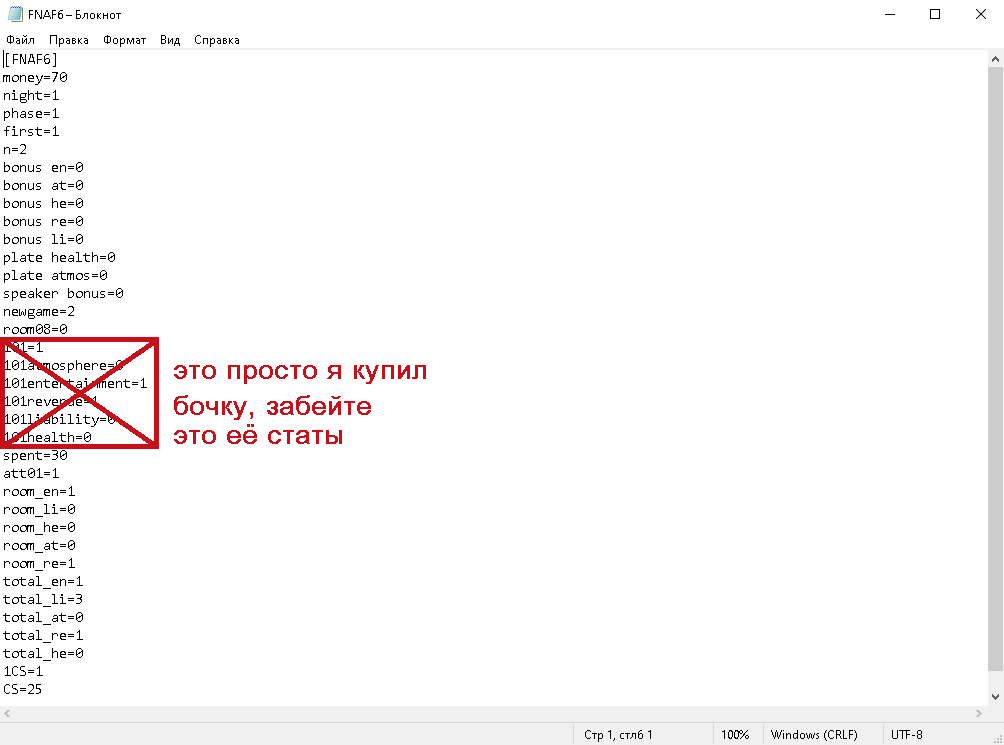The width and height of the screenshot is (1004, 745).
Task: Open the Файл menu
Action: point(20,40)
